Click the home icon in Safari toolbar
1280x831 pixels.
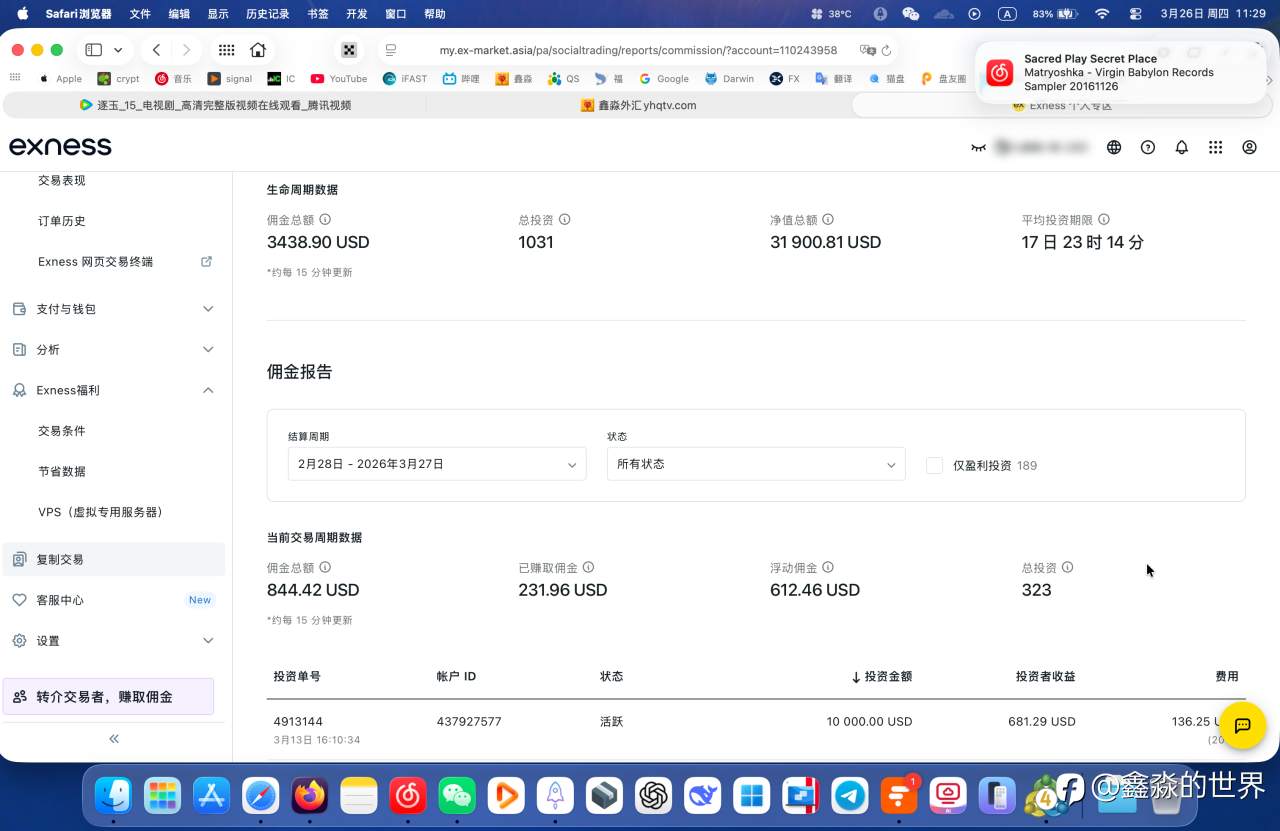pos(258,49)
